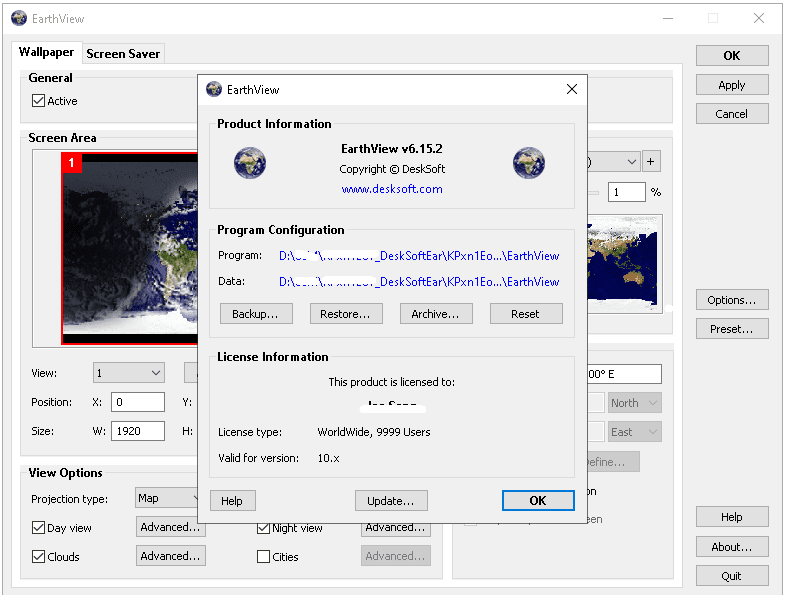Toggle the Clouds checkbox
Screen dimensions: 785x595
pyautogui.click(x=39, y=556)
